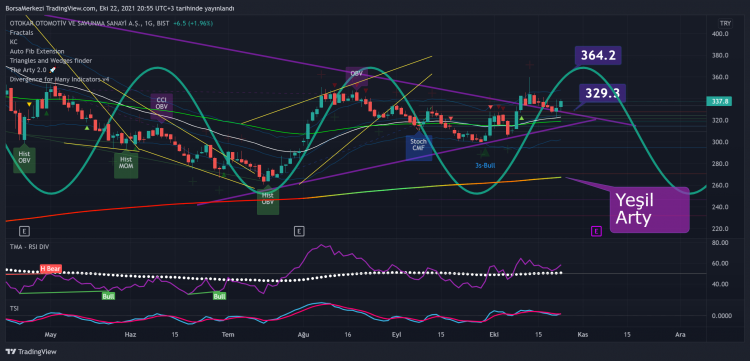Image resolution: width=750 pixels, height=361 pixels.
Task: Toggle Auto Fib Extension indicator legend
Action: [37, 51]
